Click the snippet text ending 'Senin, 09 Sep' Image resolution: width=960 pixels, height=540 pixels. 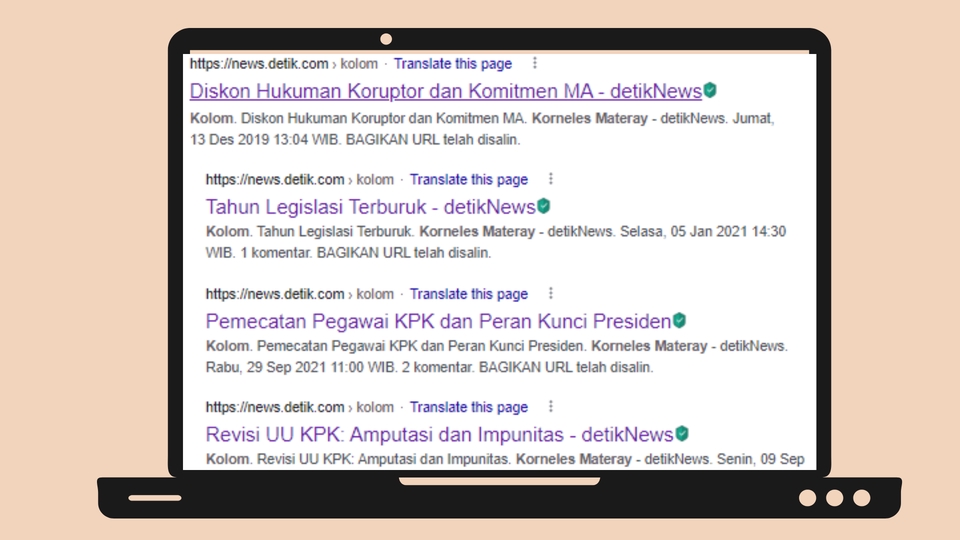(x=505, y=459)
